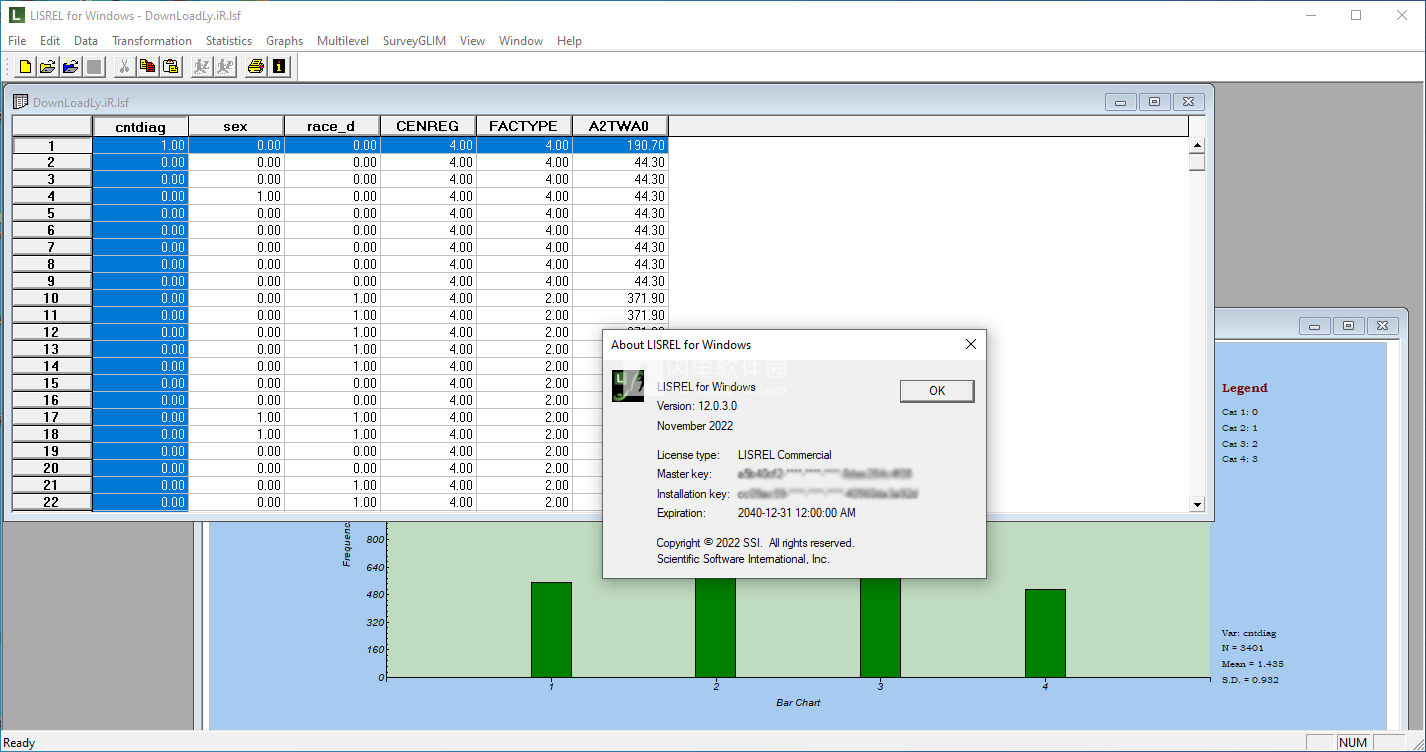Click the LISREL logo in About dialog
1426x752 pixels.
(x=628, y=385)
